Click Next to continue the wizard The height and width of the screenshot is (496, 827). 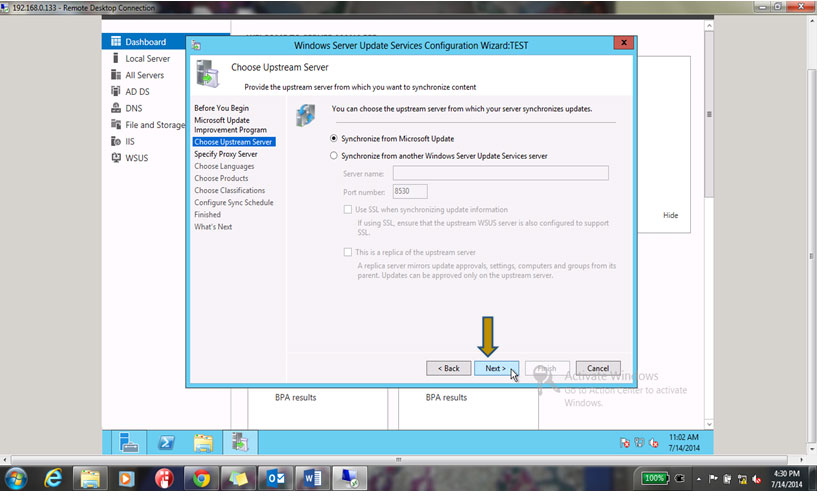coord(496,368)
